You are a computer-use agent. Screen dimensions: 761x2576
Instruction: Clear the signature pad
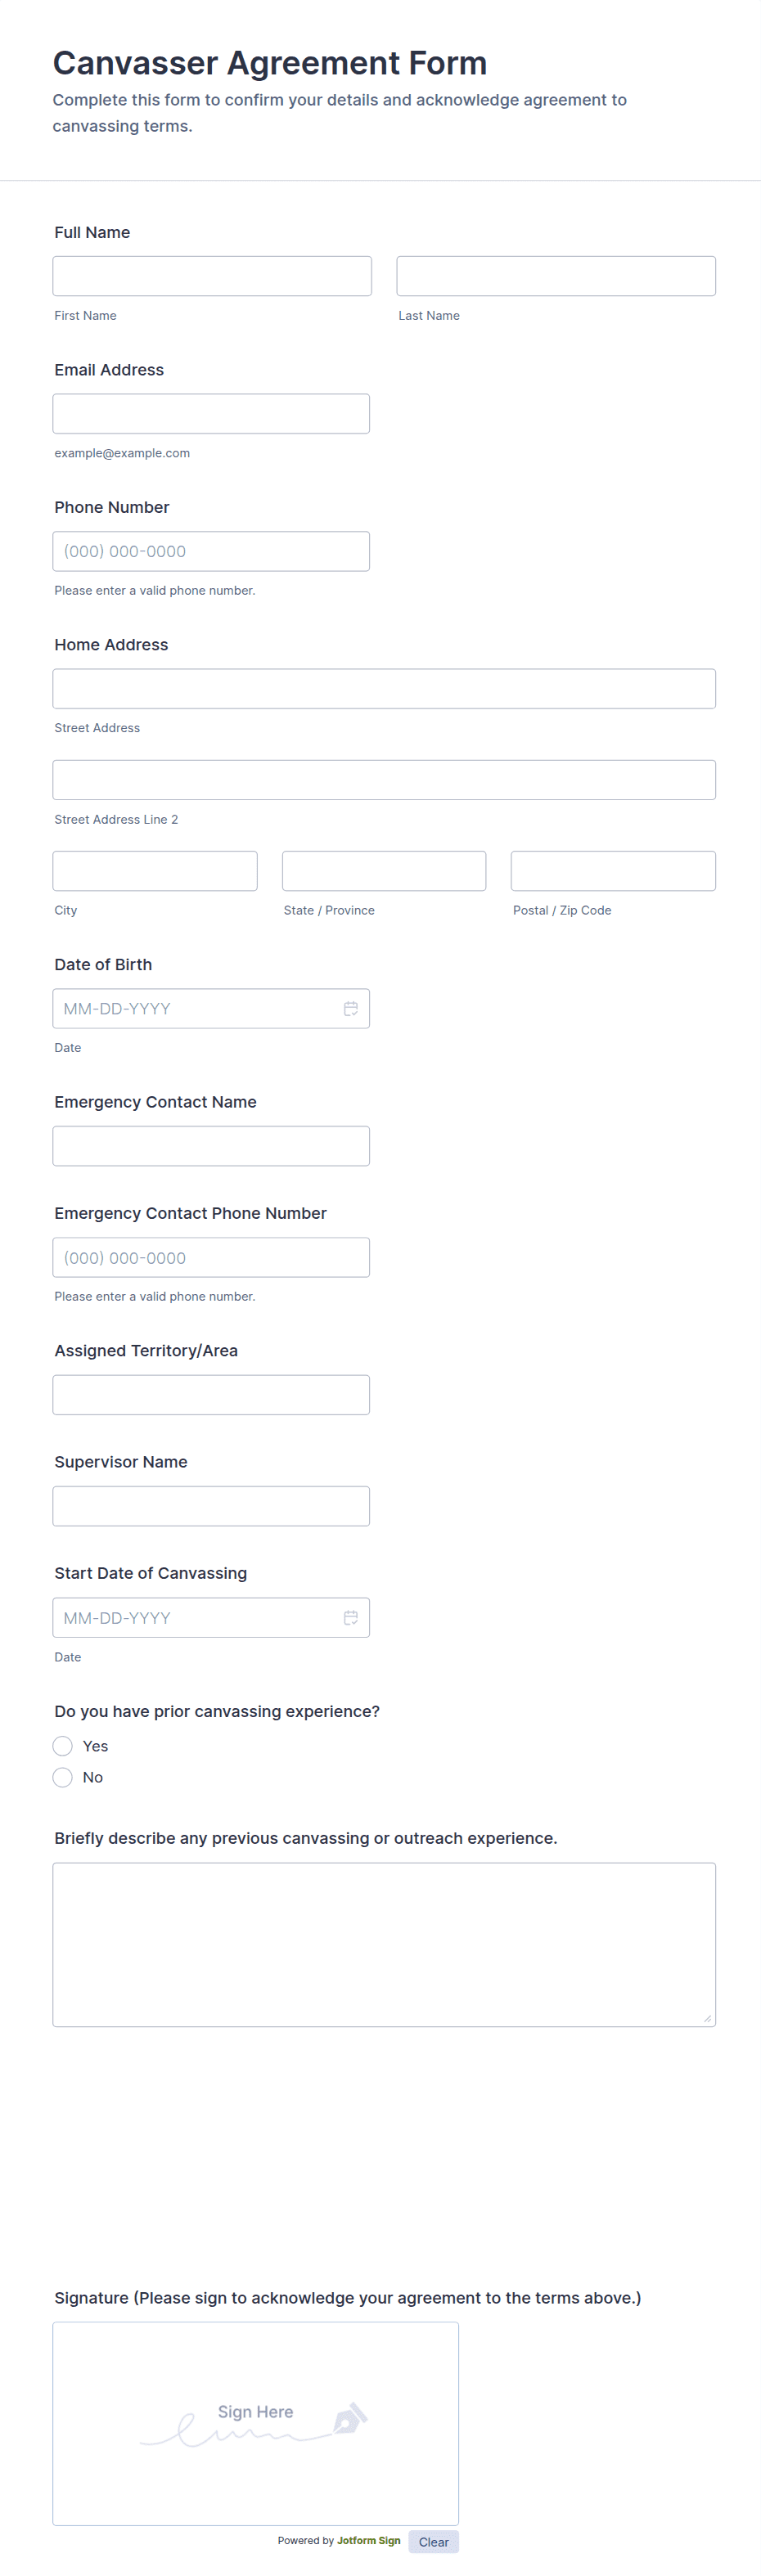(433, 2542)
